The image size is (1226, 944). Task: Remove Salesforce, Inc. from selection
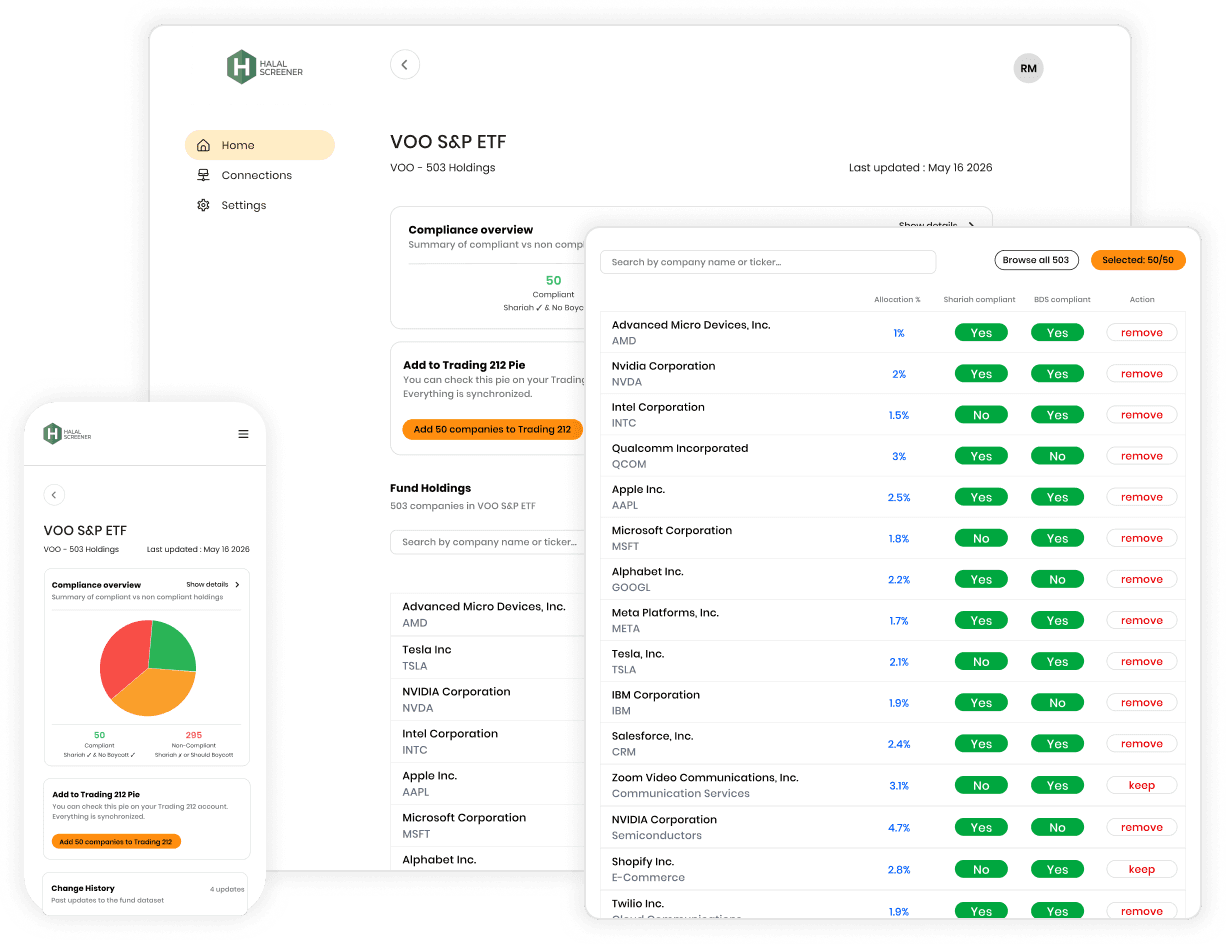tap(1141, 744)
